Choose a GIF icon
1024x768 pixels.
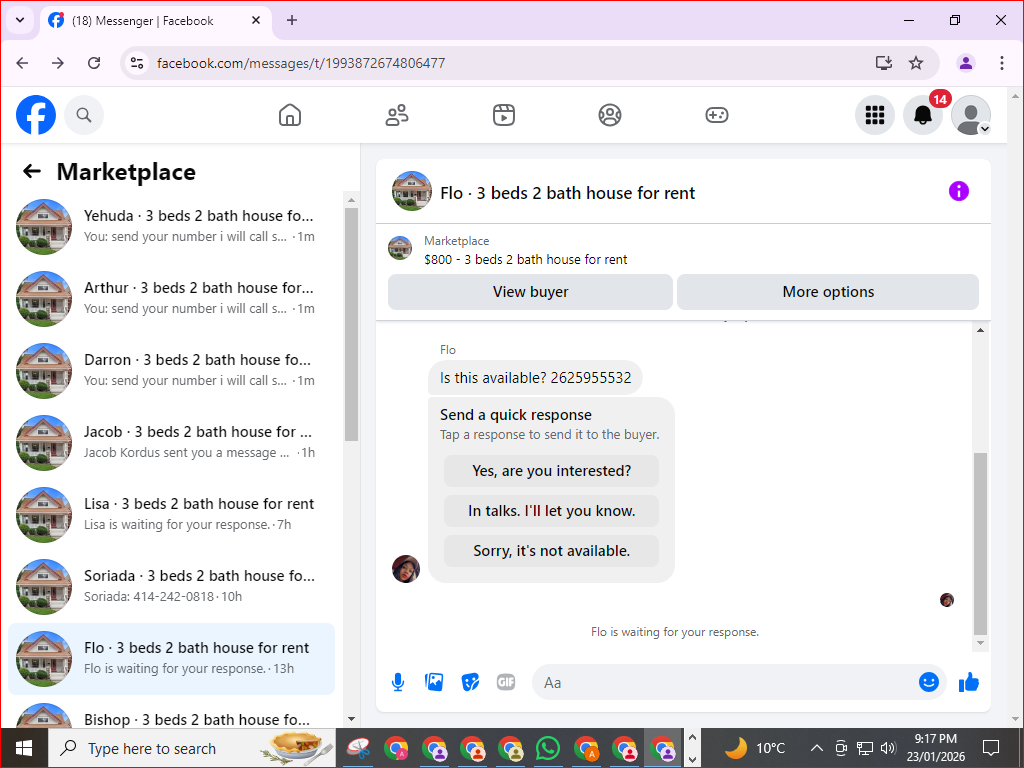tap(506, 682)
